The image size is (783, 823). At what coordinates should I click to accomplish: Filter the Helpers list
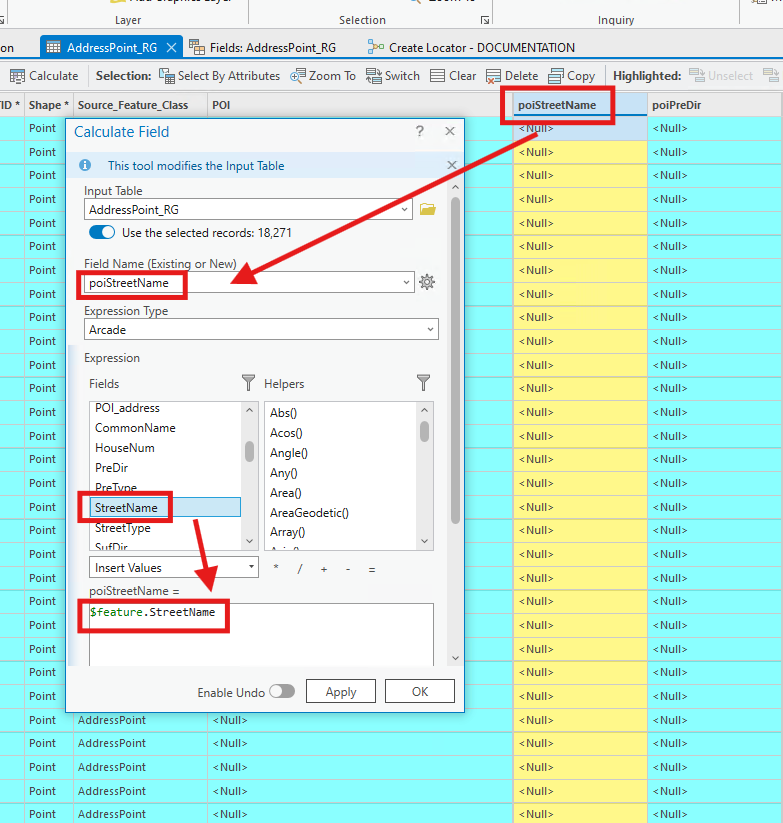[423, 383]
